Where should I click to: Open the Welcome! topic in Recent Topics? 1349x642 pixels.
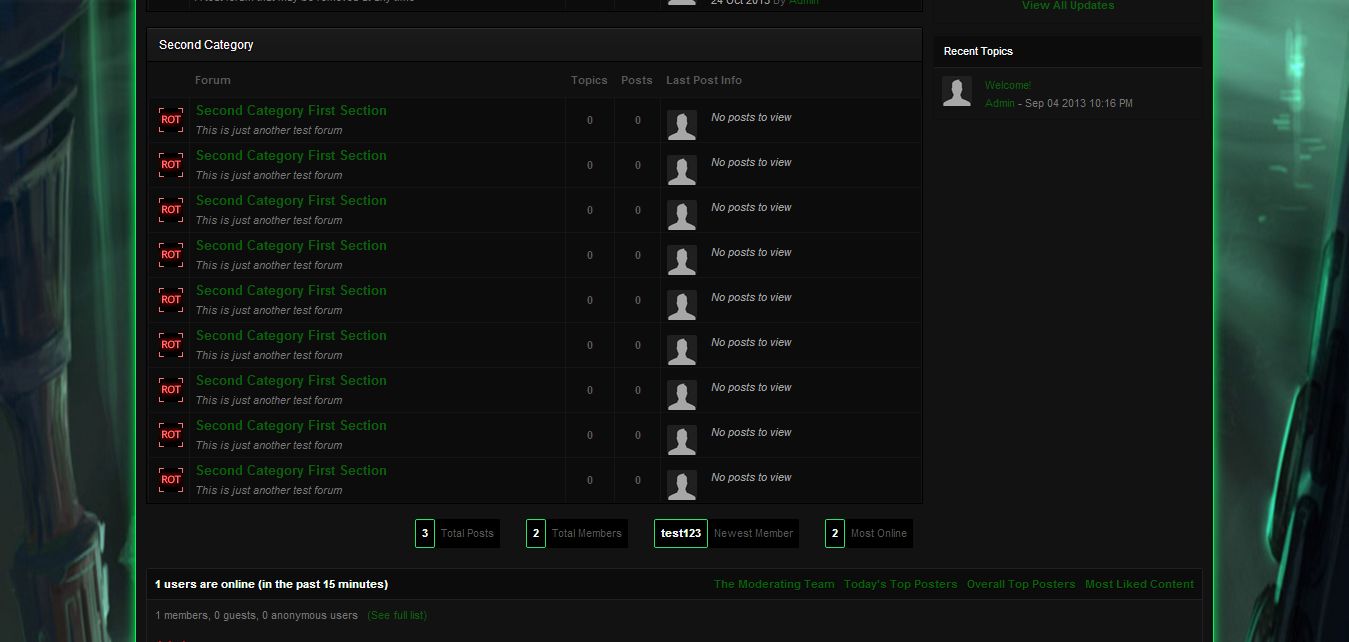pos(1007,86)
